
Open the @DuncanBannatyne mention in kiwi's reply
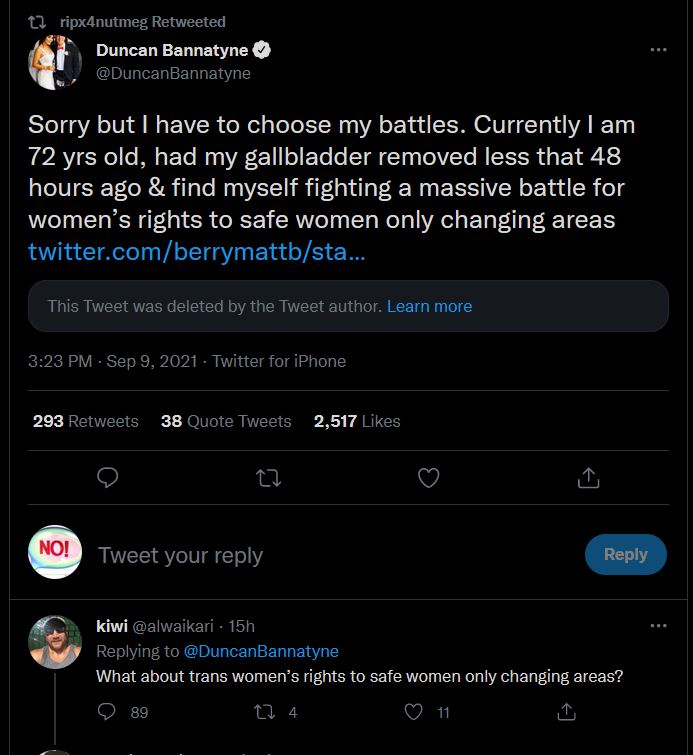coord(260,651)
